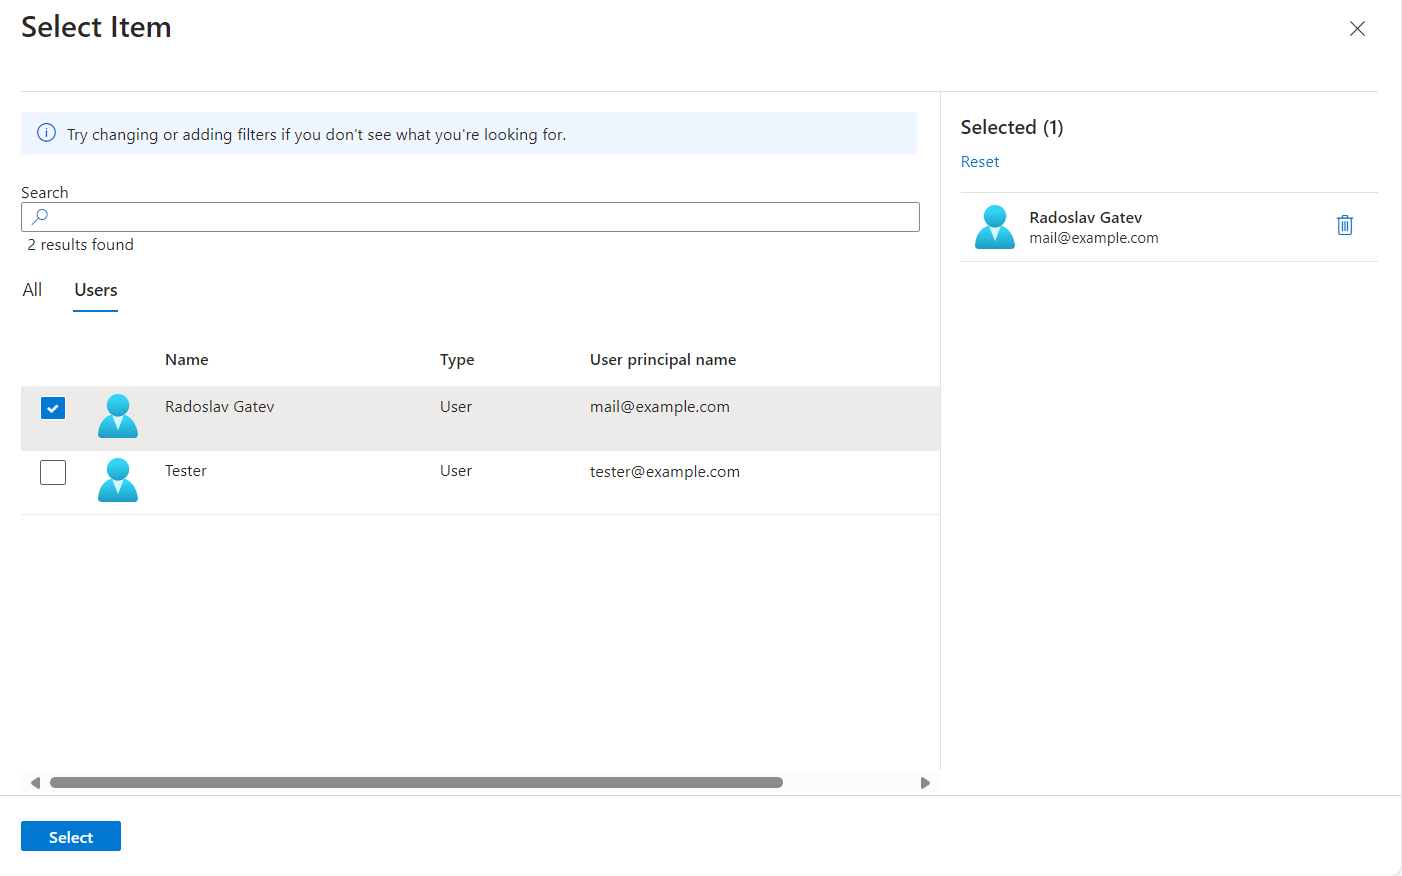
Task: Click the Select button
Action: pyautogui.click(x=70, y=836)
